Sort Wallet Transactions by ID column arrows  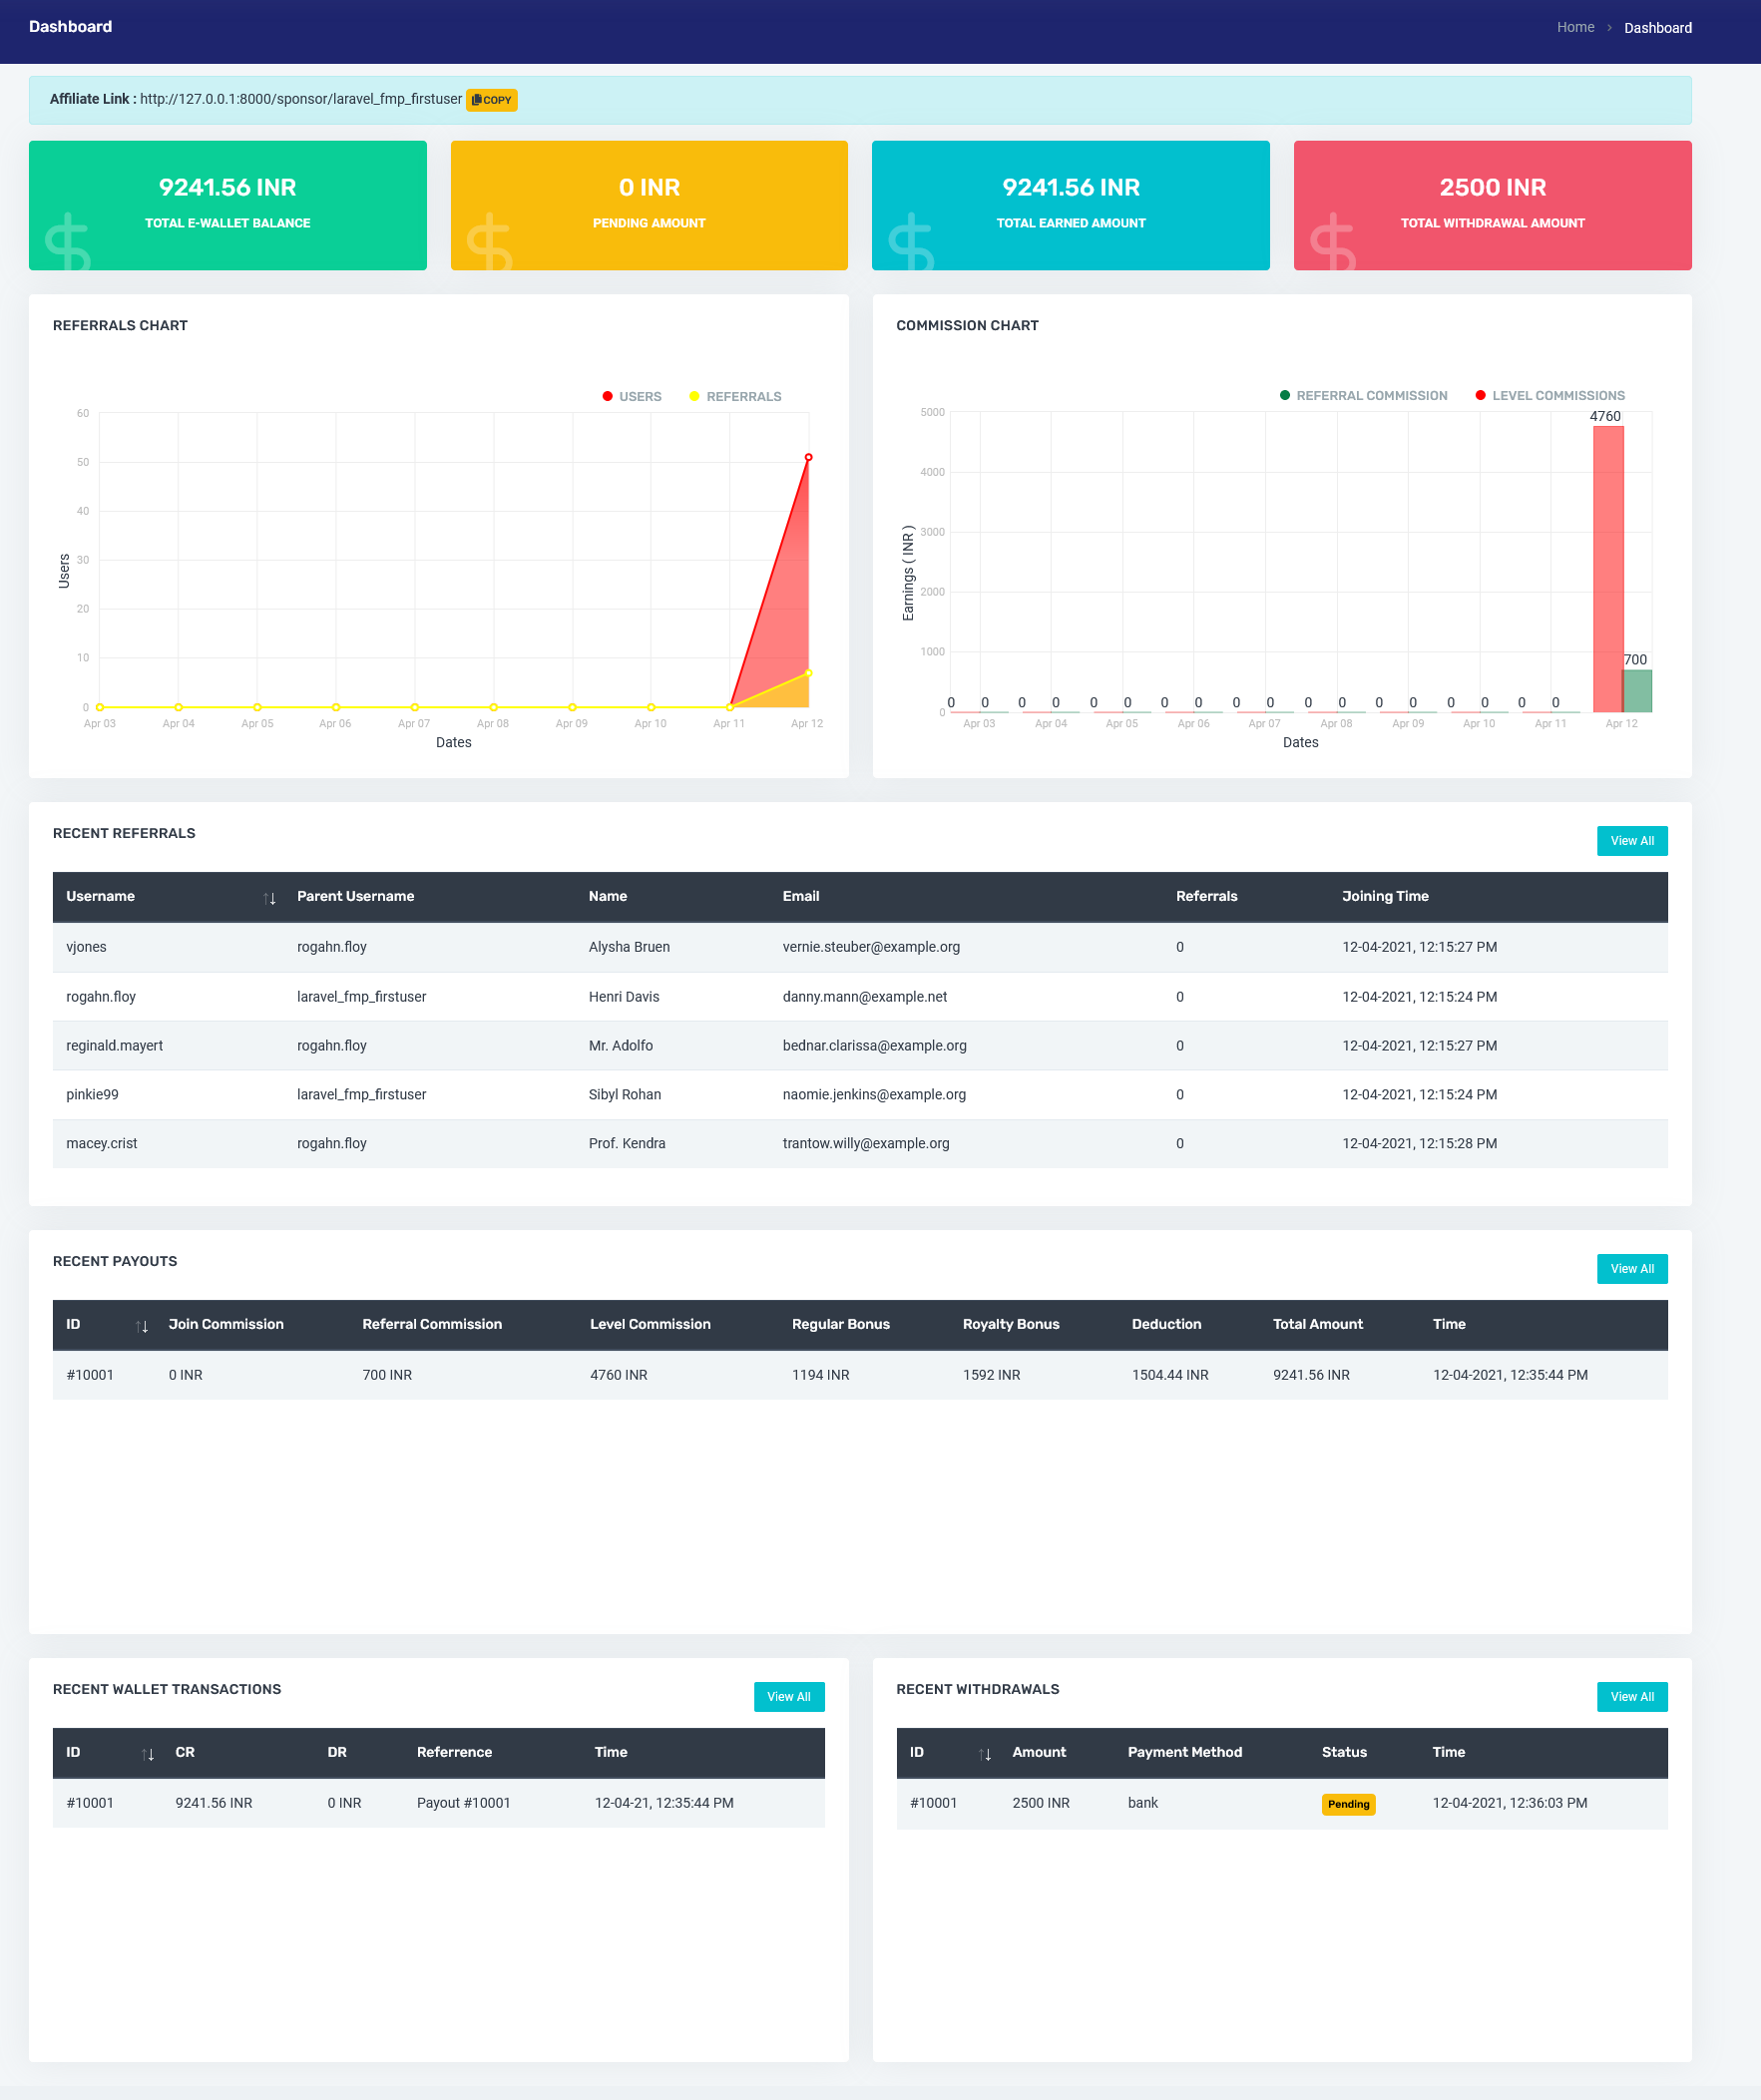tap(148, 1754)
